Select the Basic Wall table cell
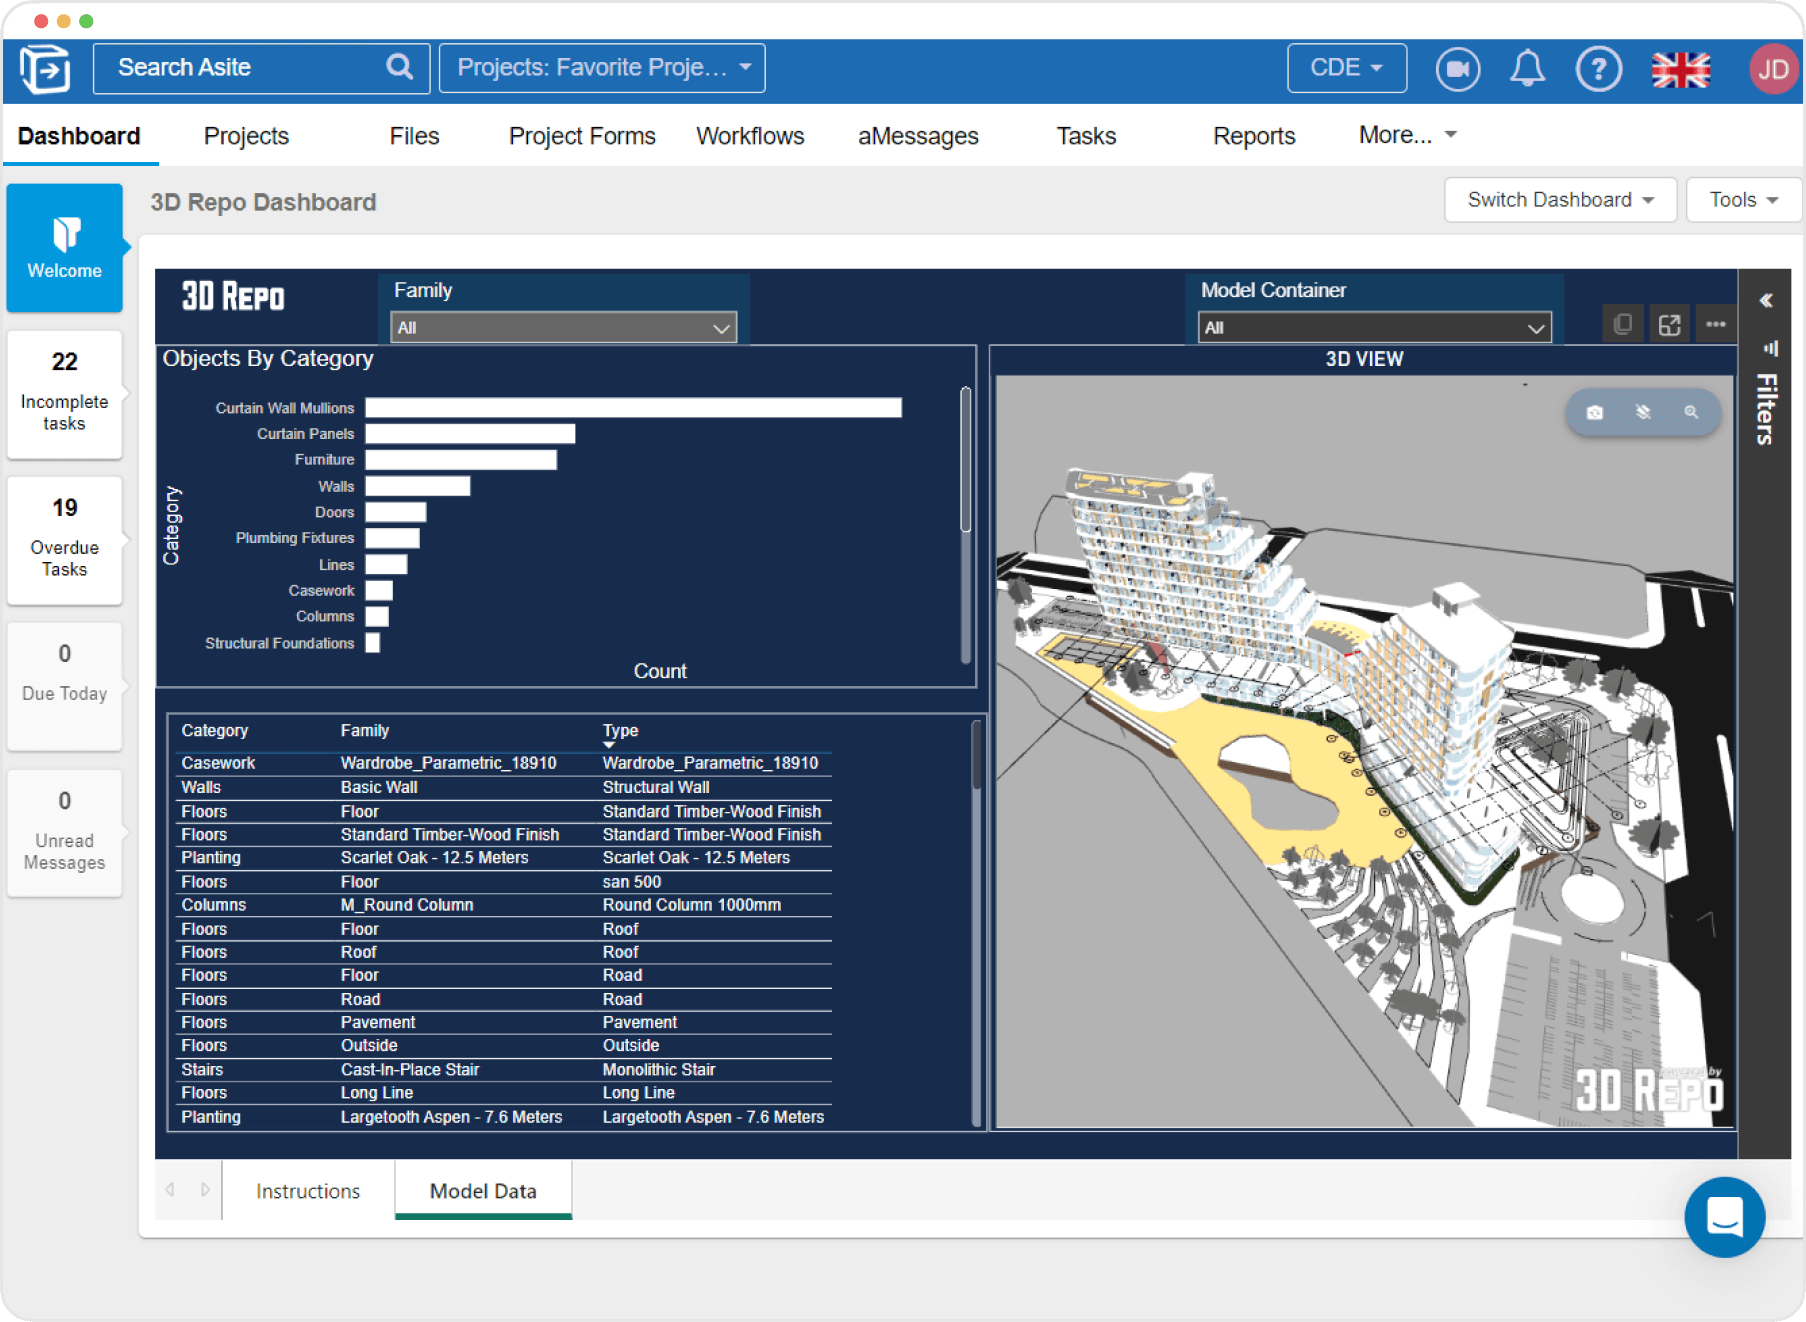This screenshot has height=1322, width=1806. tap(379, 787)
